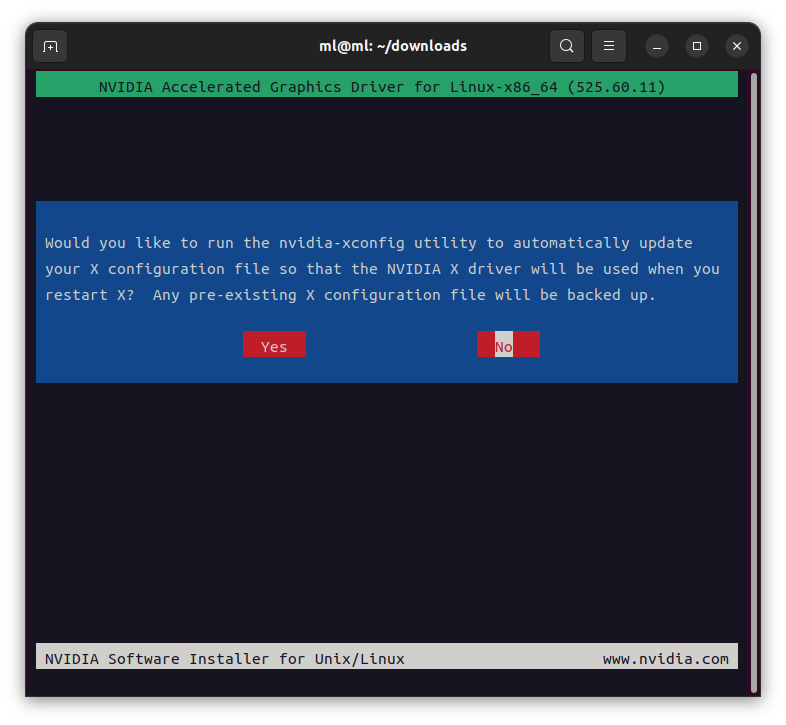Maximize the terminal window
The width and height of the screenshot is (786, 725).
(x=697, y=46)
